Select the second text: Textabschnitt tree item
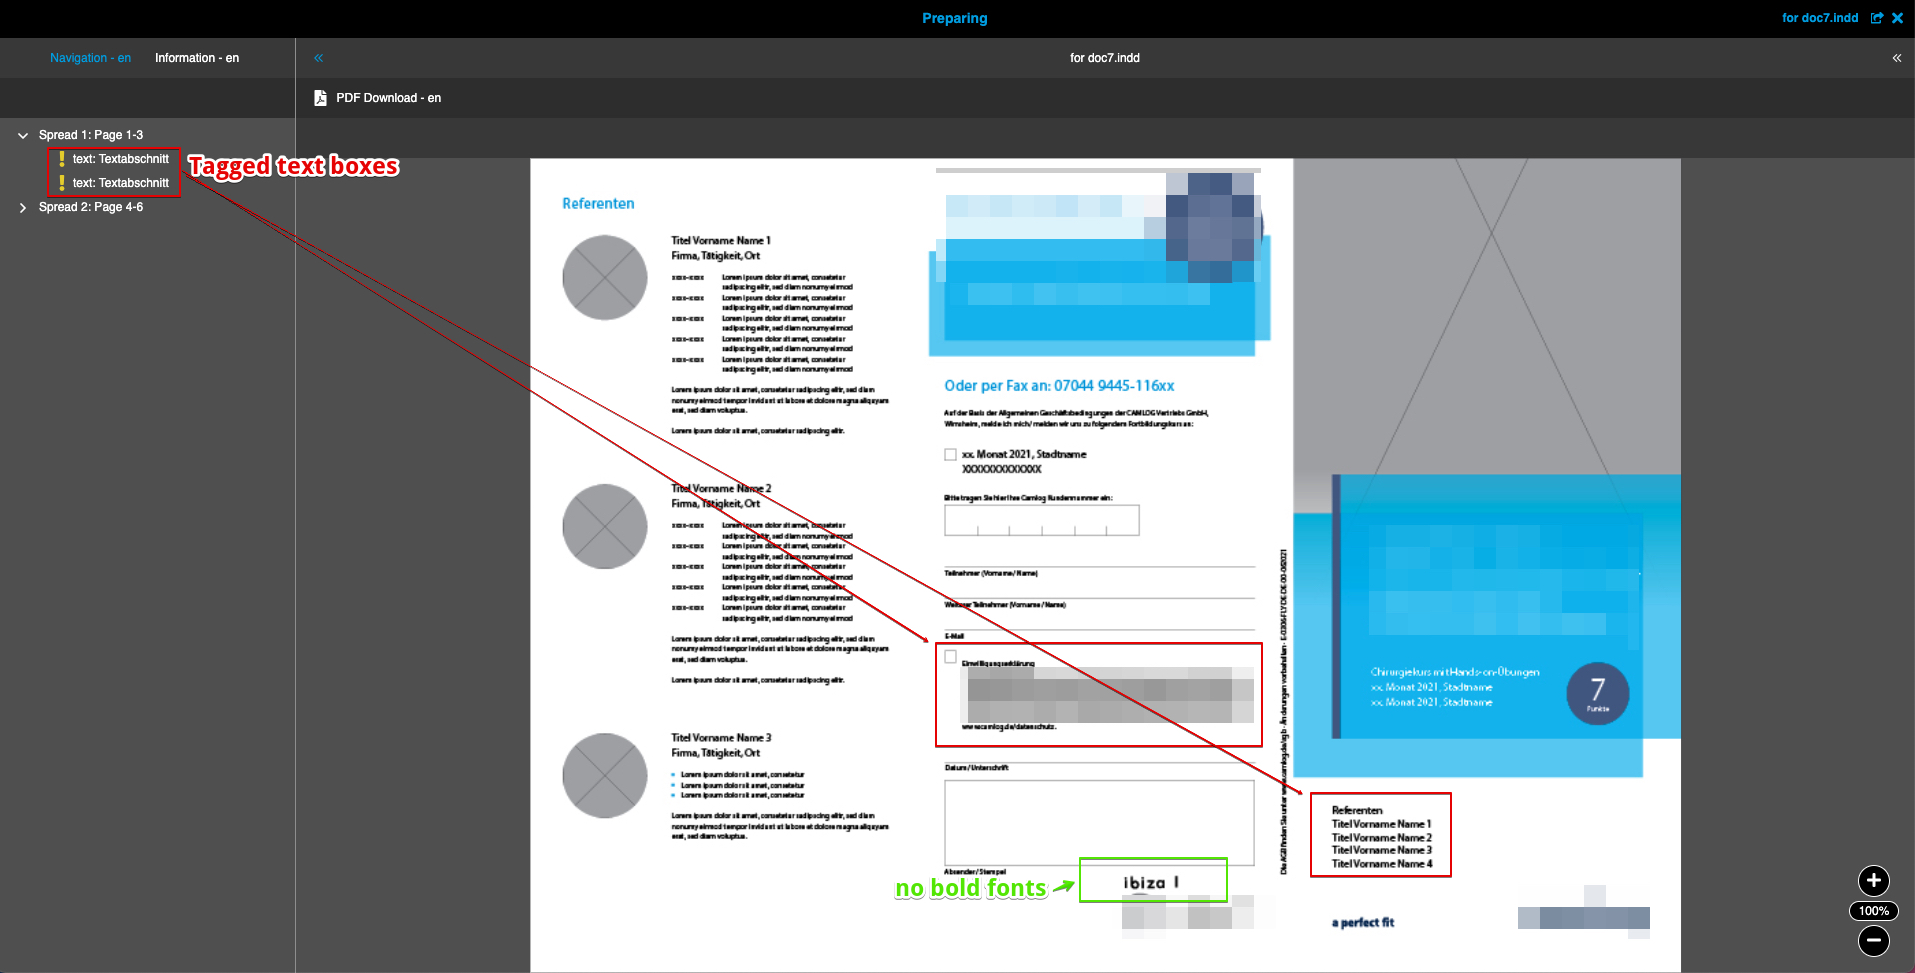The height and width of the screenshot is (973, 1915). 121,183
